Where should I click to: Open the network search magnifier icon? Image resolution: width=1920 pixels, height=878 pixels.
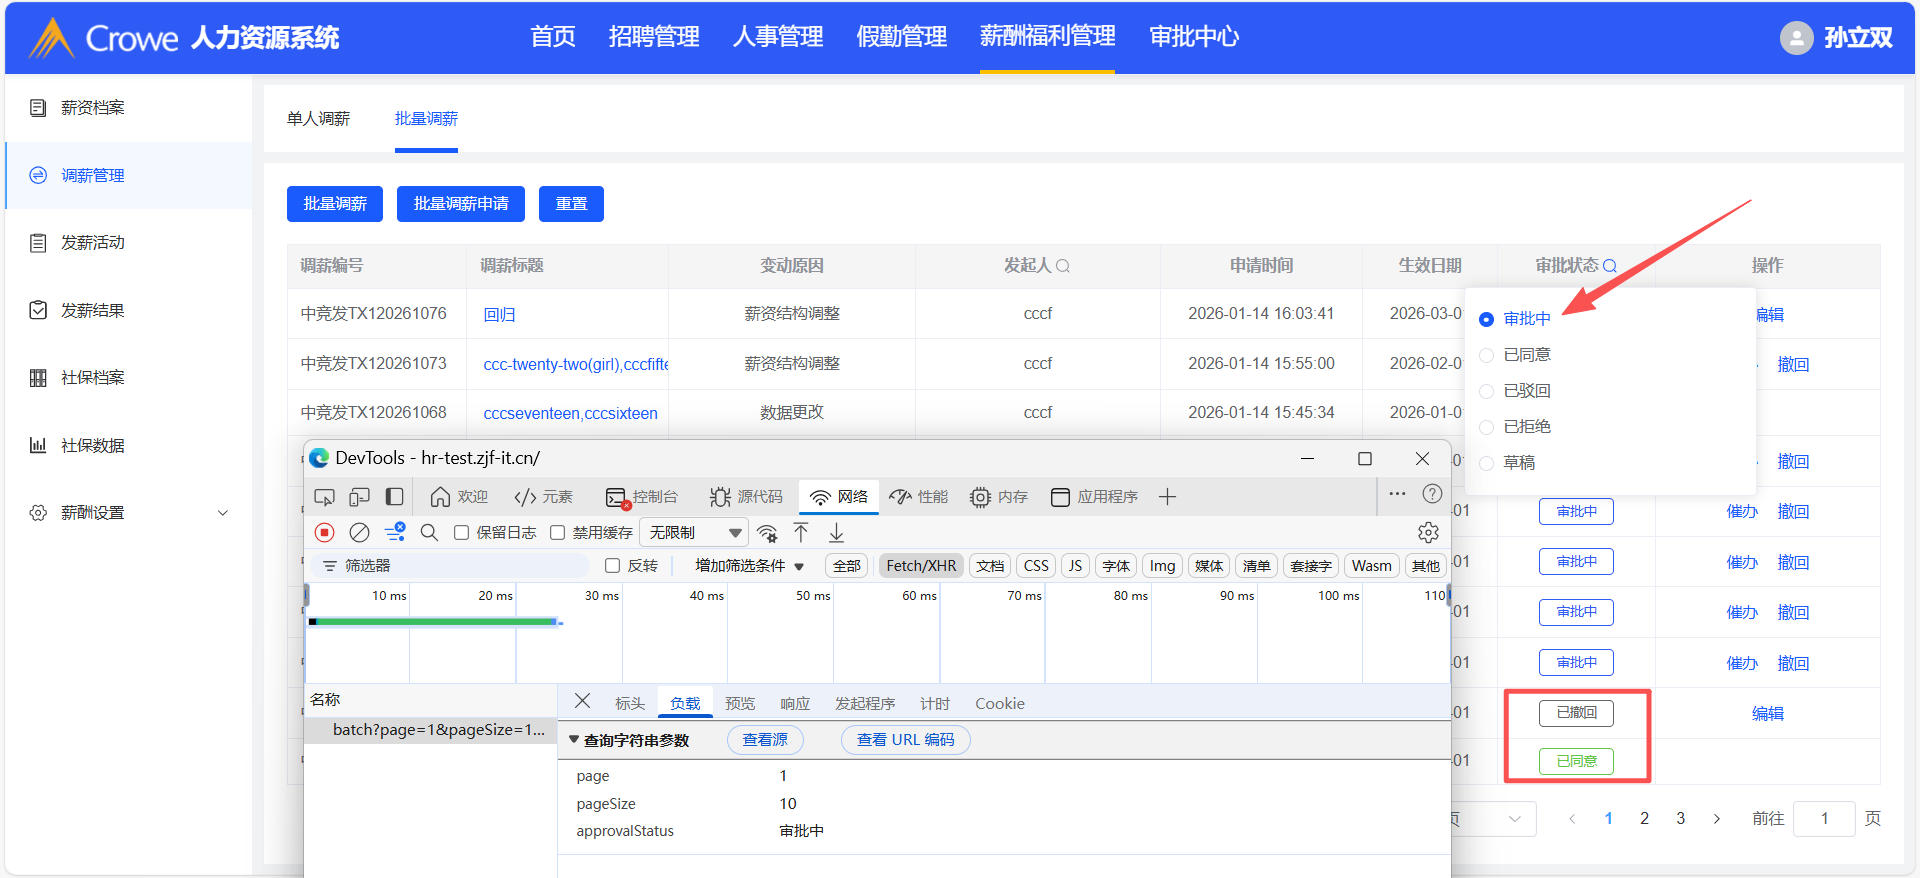coord(429,533)
